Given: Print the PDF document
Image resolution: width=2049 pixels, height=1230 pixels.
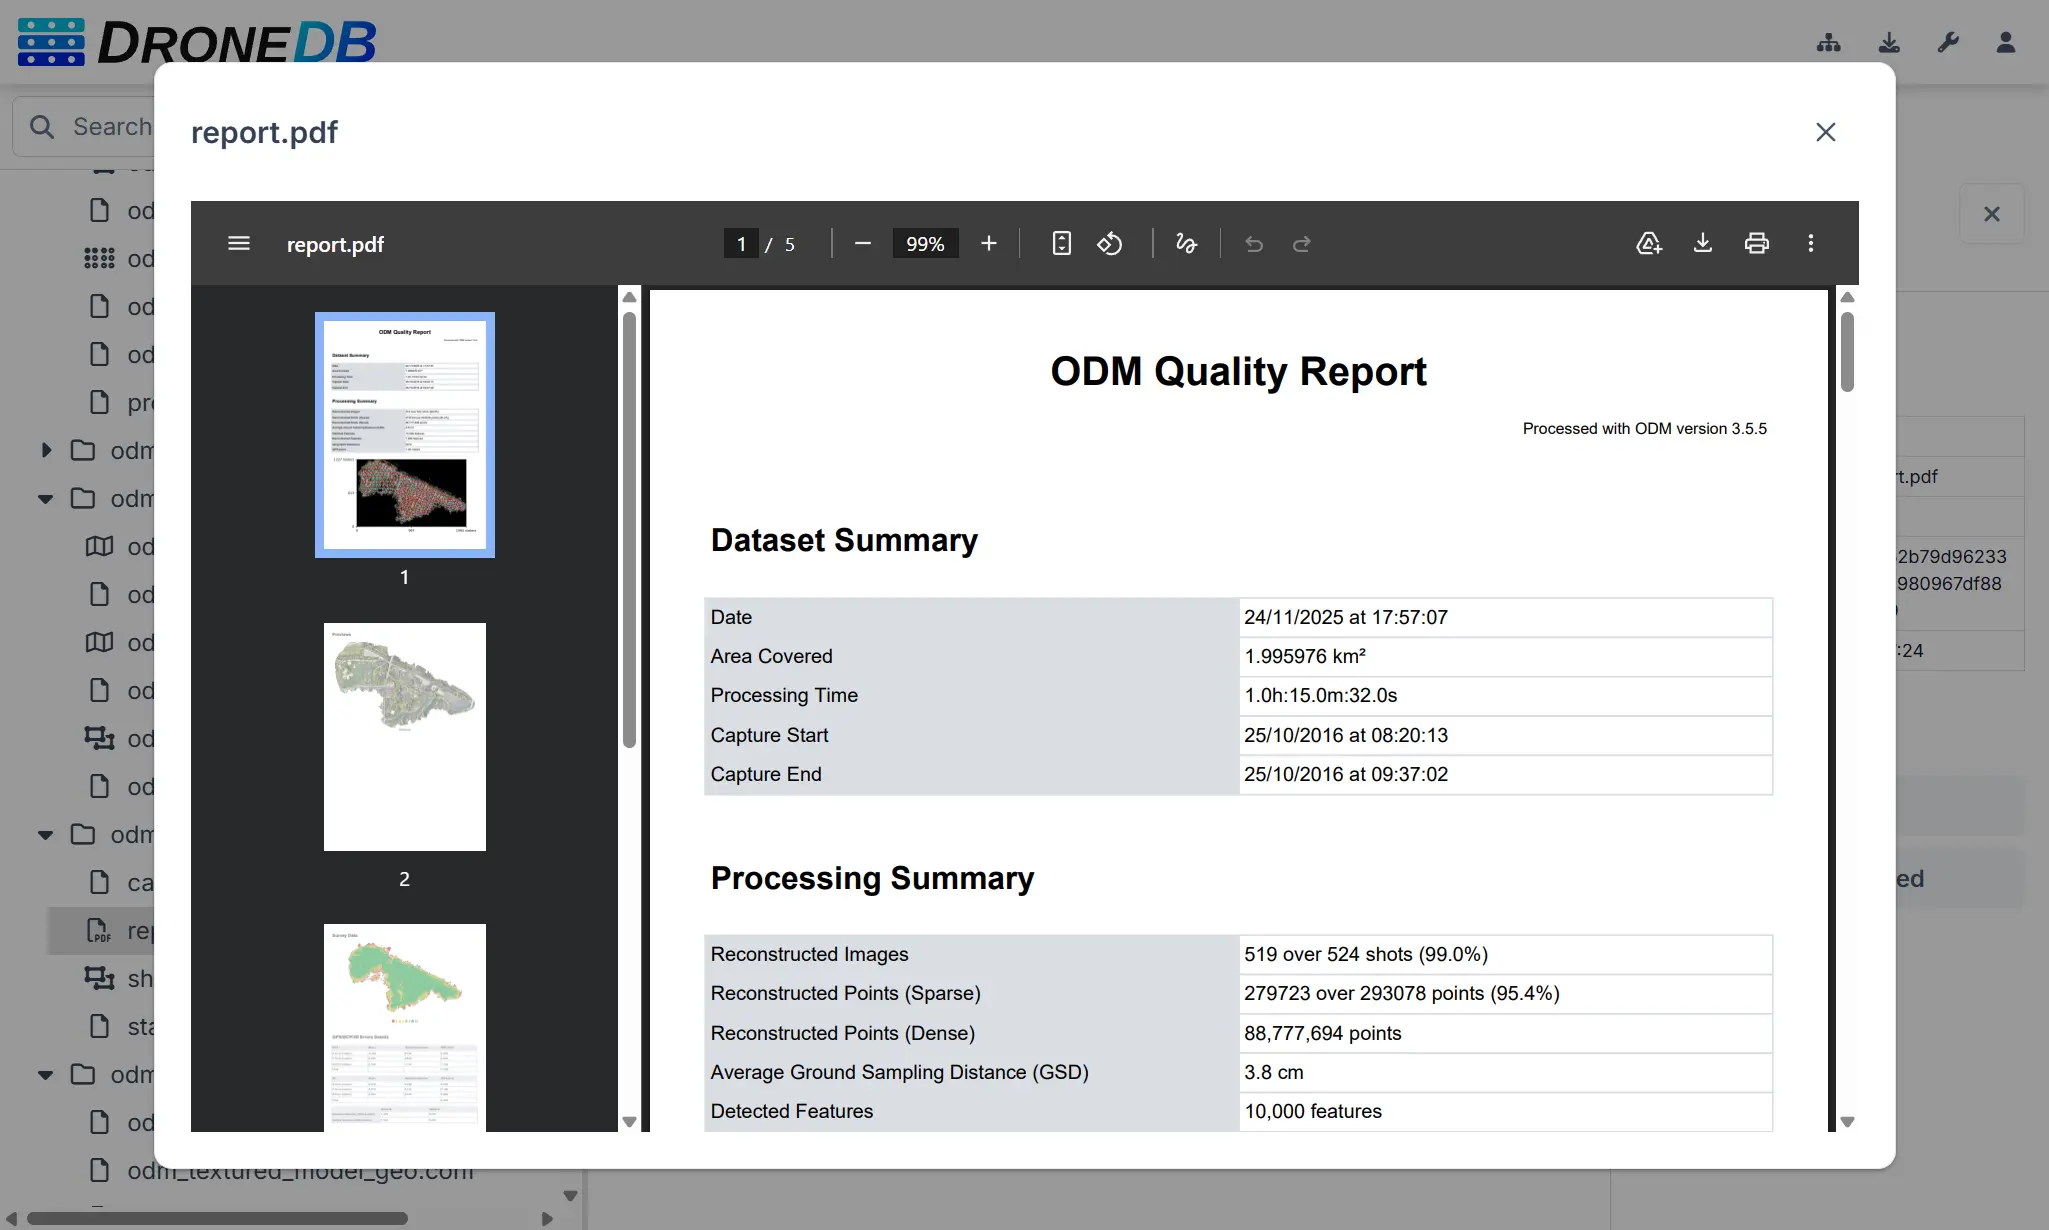Looking at the screenshot, I should coord(1756,244).
